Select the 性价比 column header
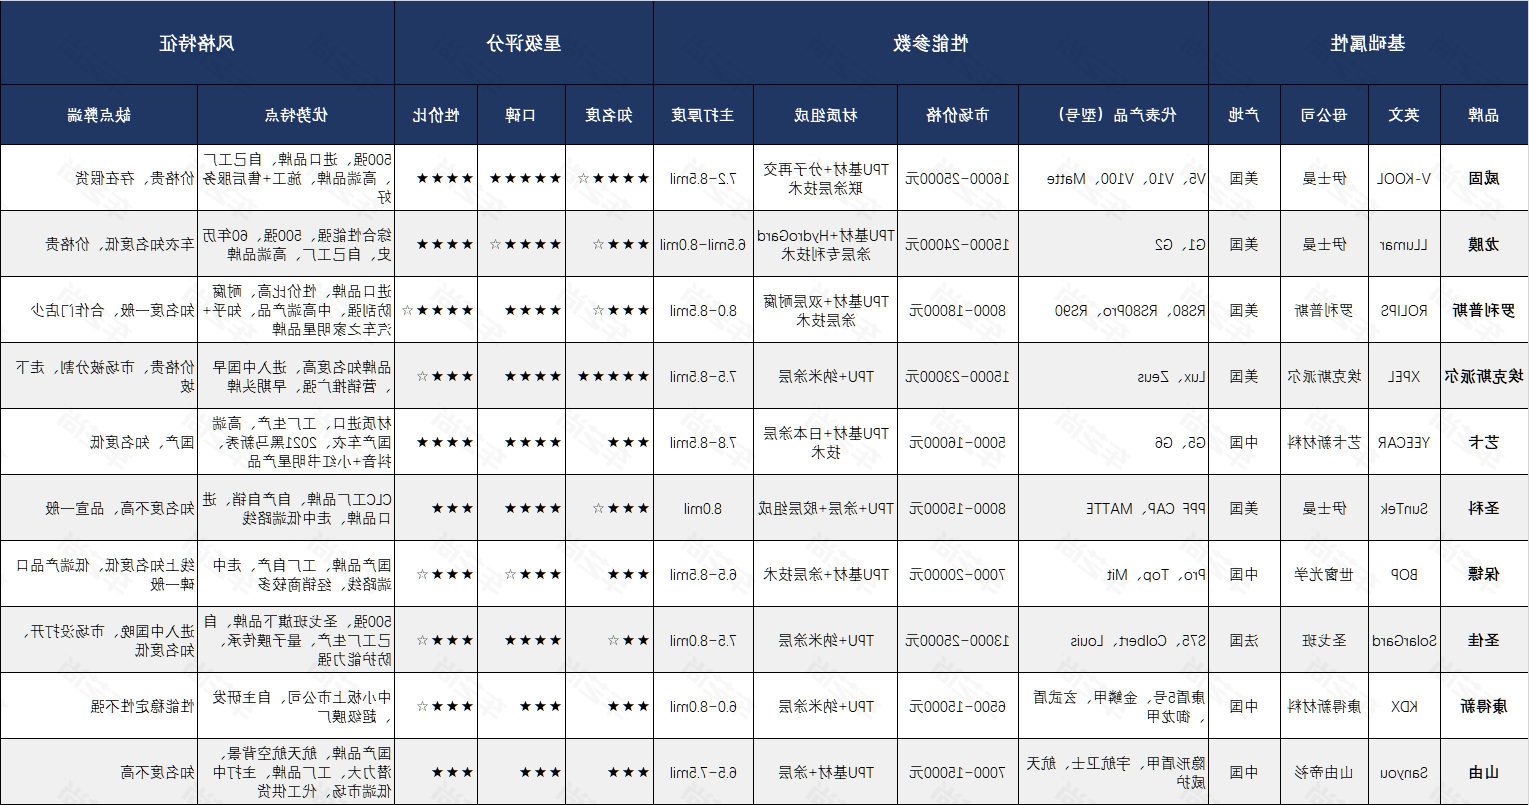The width and height of the screenshot is (1529, 805). point(436,115)
